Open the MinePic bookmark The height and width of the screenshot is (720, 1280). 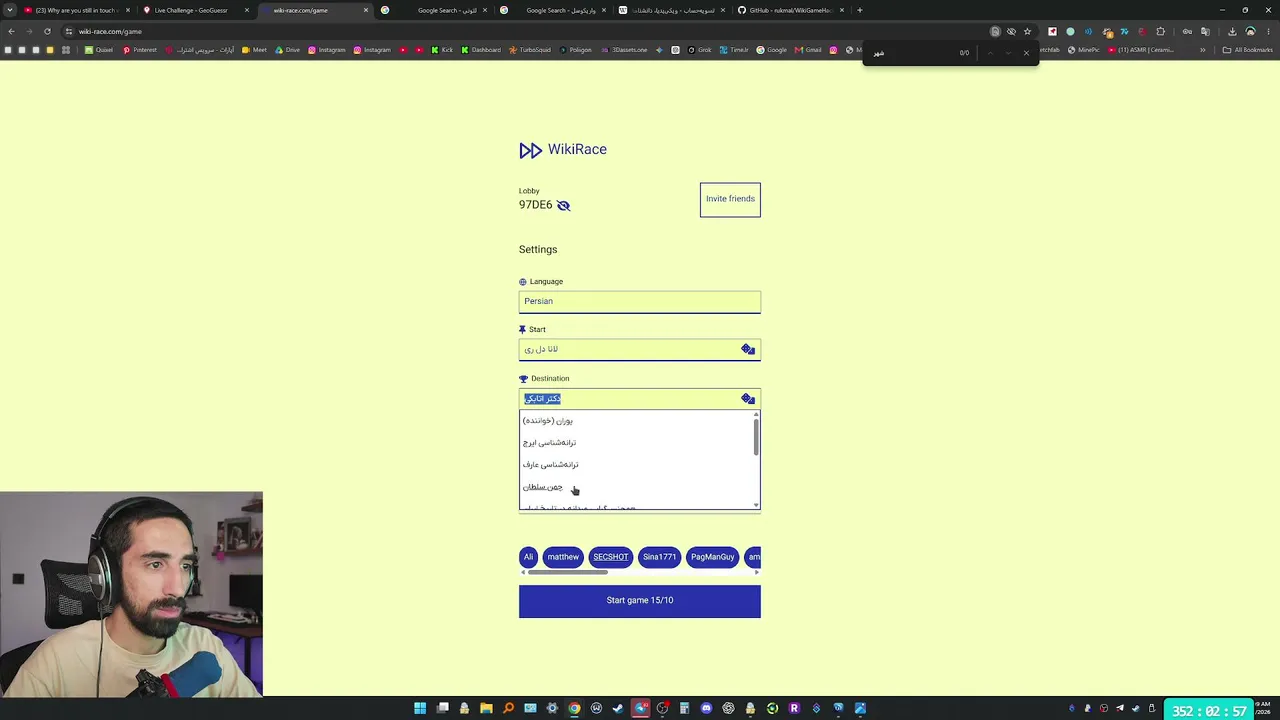(x=1084, y=50)
